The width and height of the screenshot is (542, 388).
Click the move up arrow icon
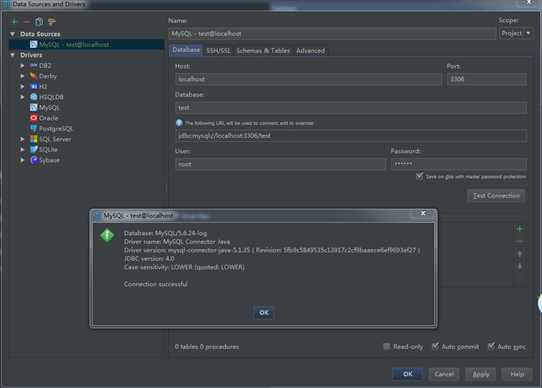coord(519,255)
